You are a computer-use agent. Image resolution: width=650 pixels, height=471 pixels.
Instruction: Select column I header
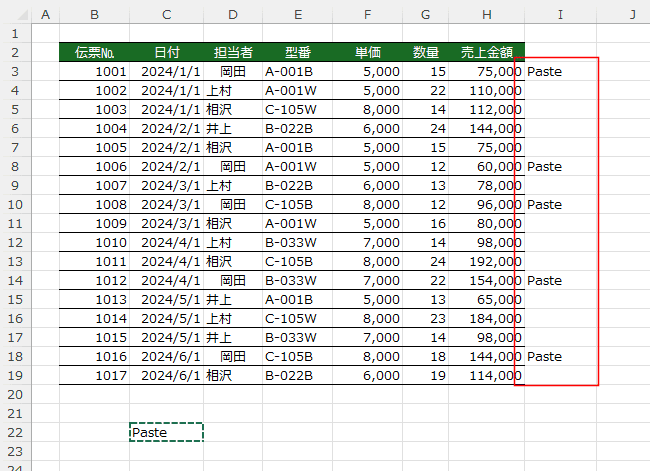coord(560,15)
